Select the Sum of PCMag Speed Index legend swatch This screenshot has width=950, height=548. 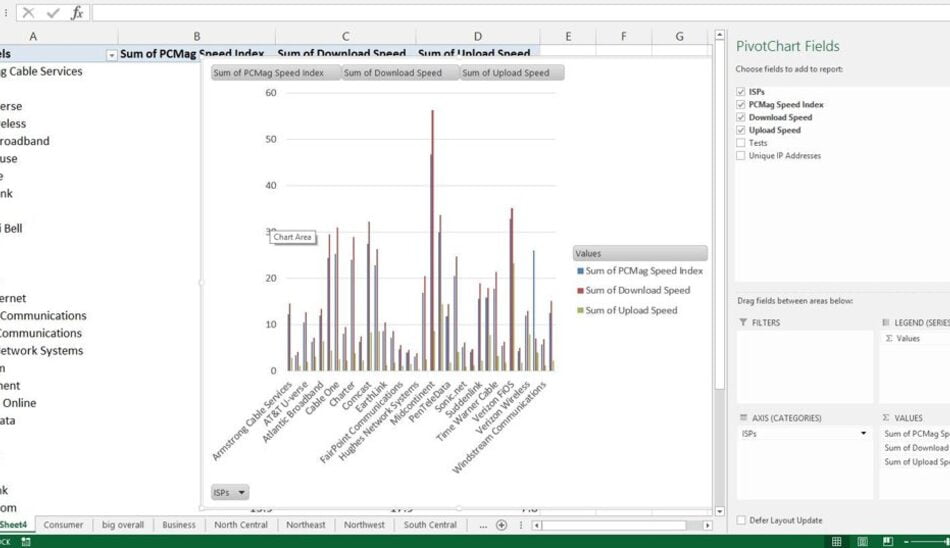(580, 271)
